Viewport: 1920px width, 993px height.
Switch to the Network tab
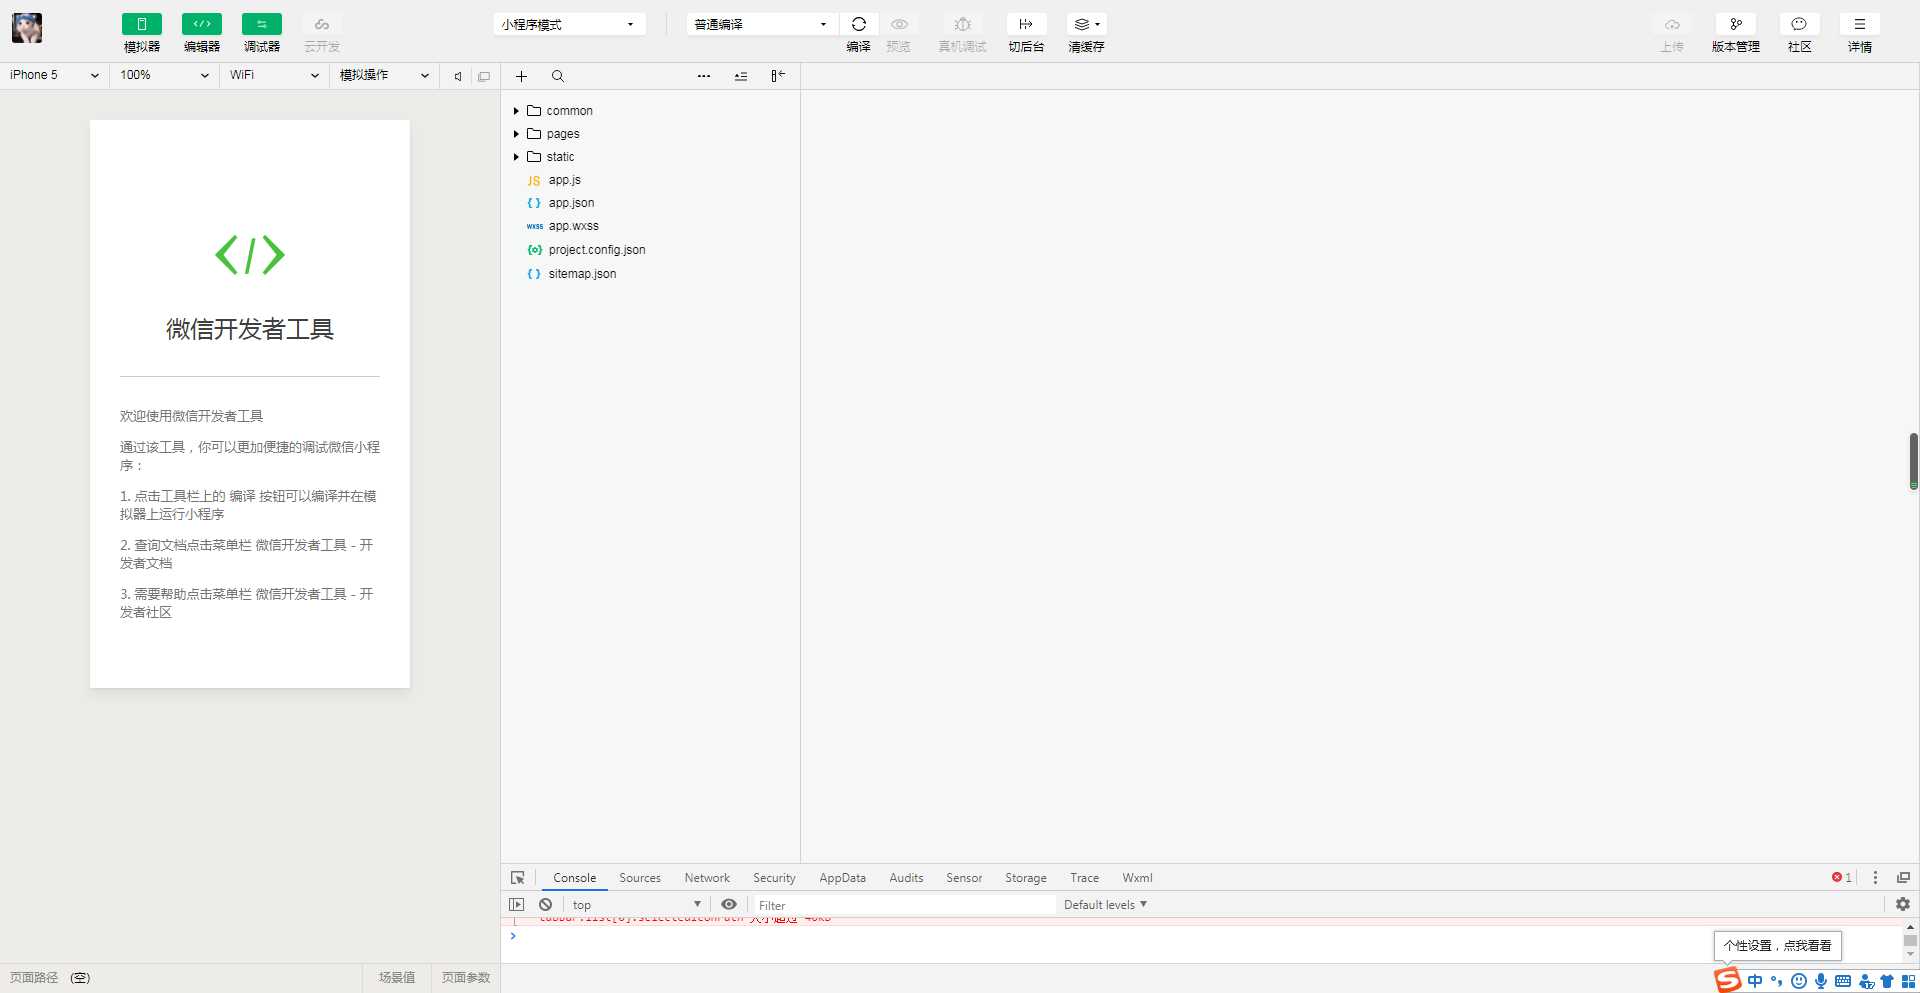707,878
